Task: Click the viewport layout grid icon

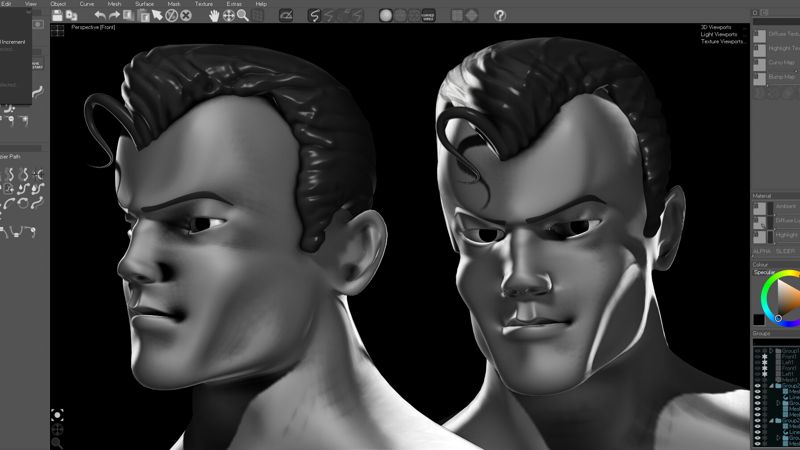Action: tap(58, 31)
